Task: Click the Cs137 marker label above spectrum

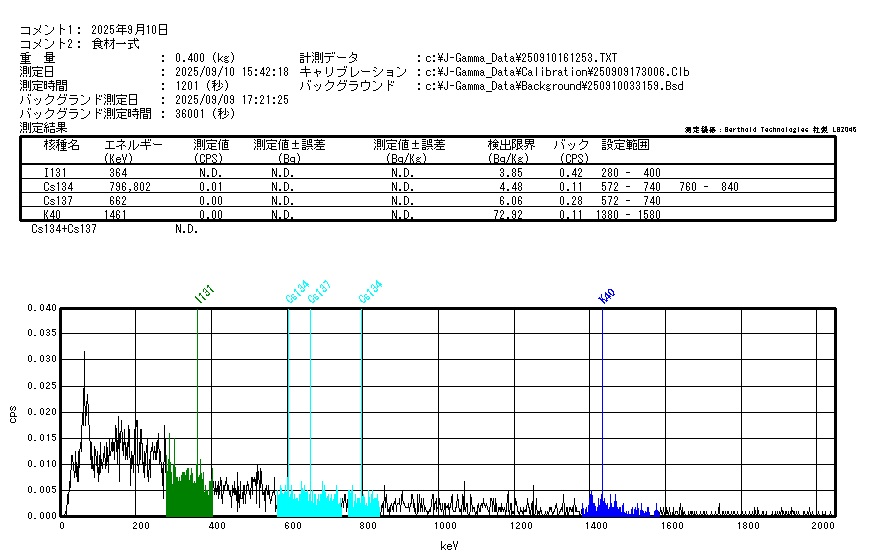Action: tap(318, 291)
